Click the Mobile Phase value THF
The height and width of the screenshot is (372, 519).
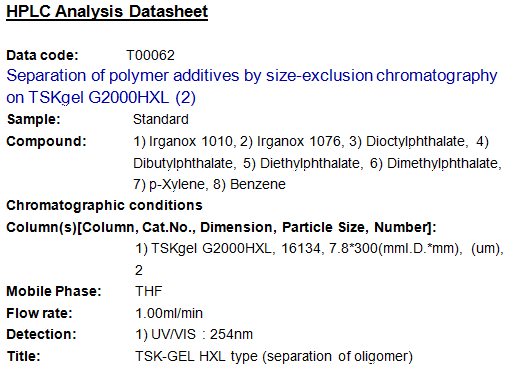point(149,291)
